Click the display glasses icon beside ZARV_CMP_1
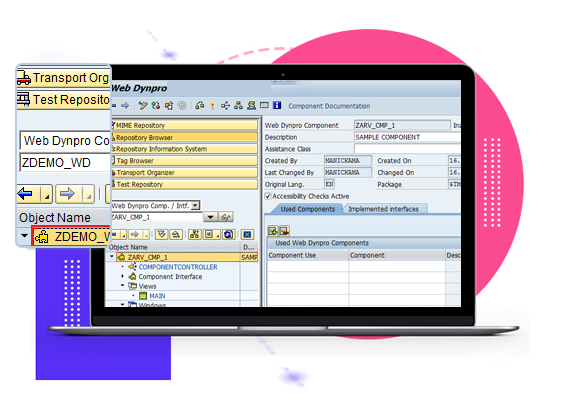Viewport: 570px width, 420px height. pyautogui.click(x=226, y=217)
